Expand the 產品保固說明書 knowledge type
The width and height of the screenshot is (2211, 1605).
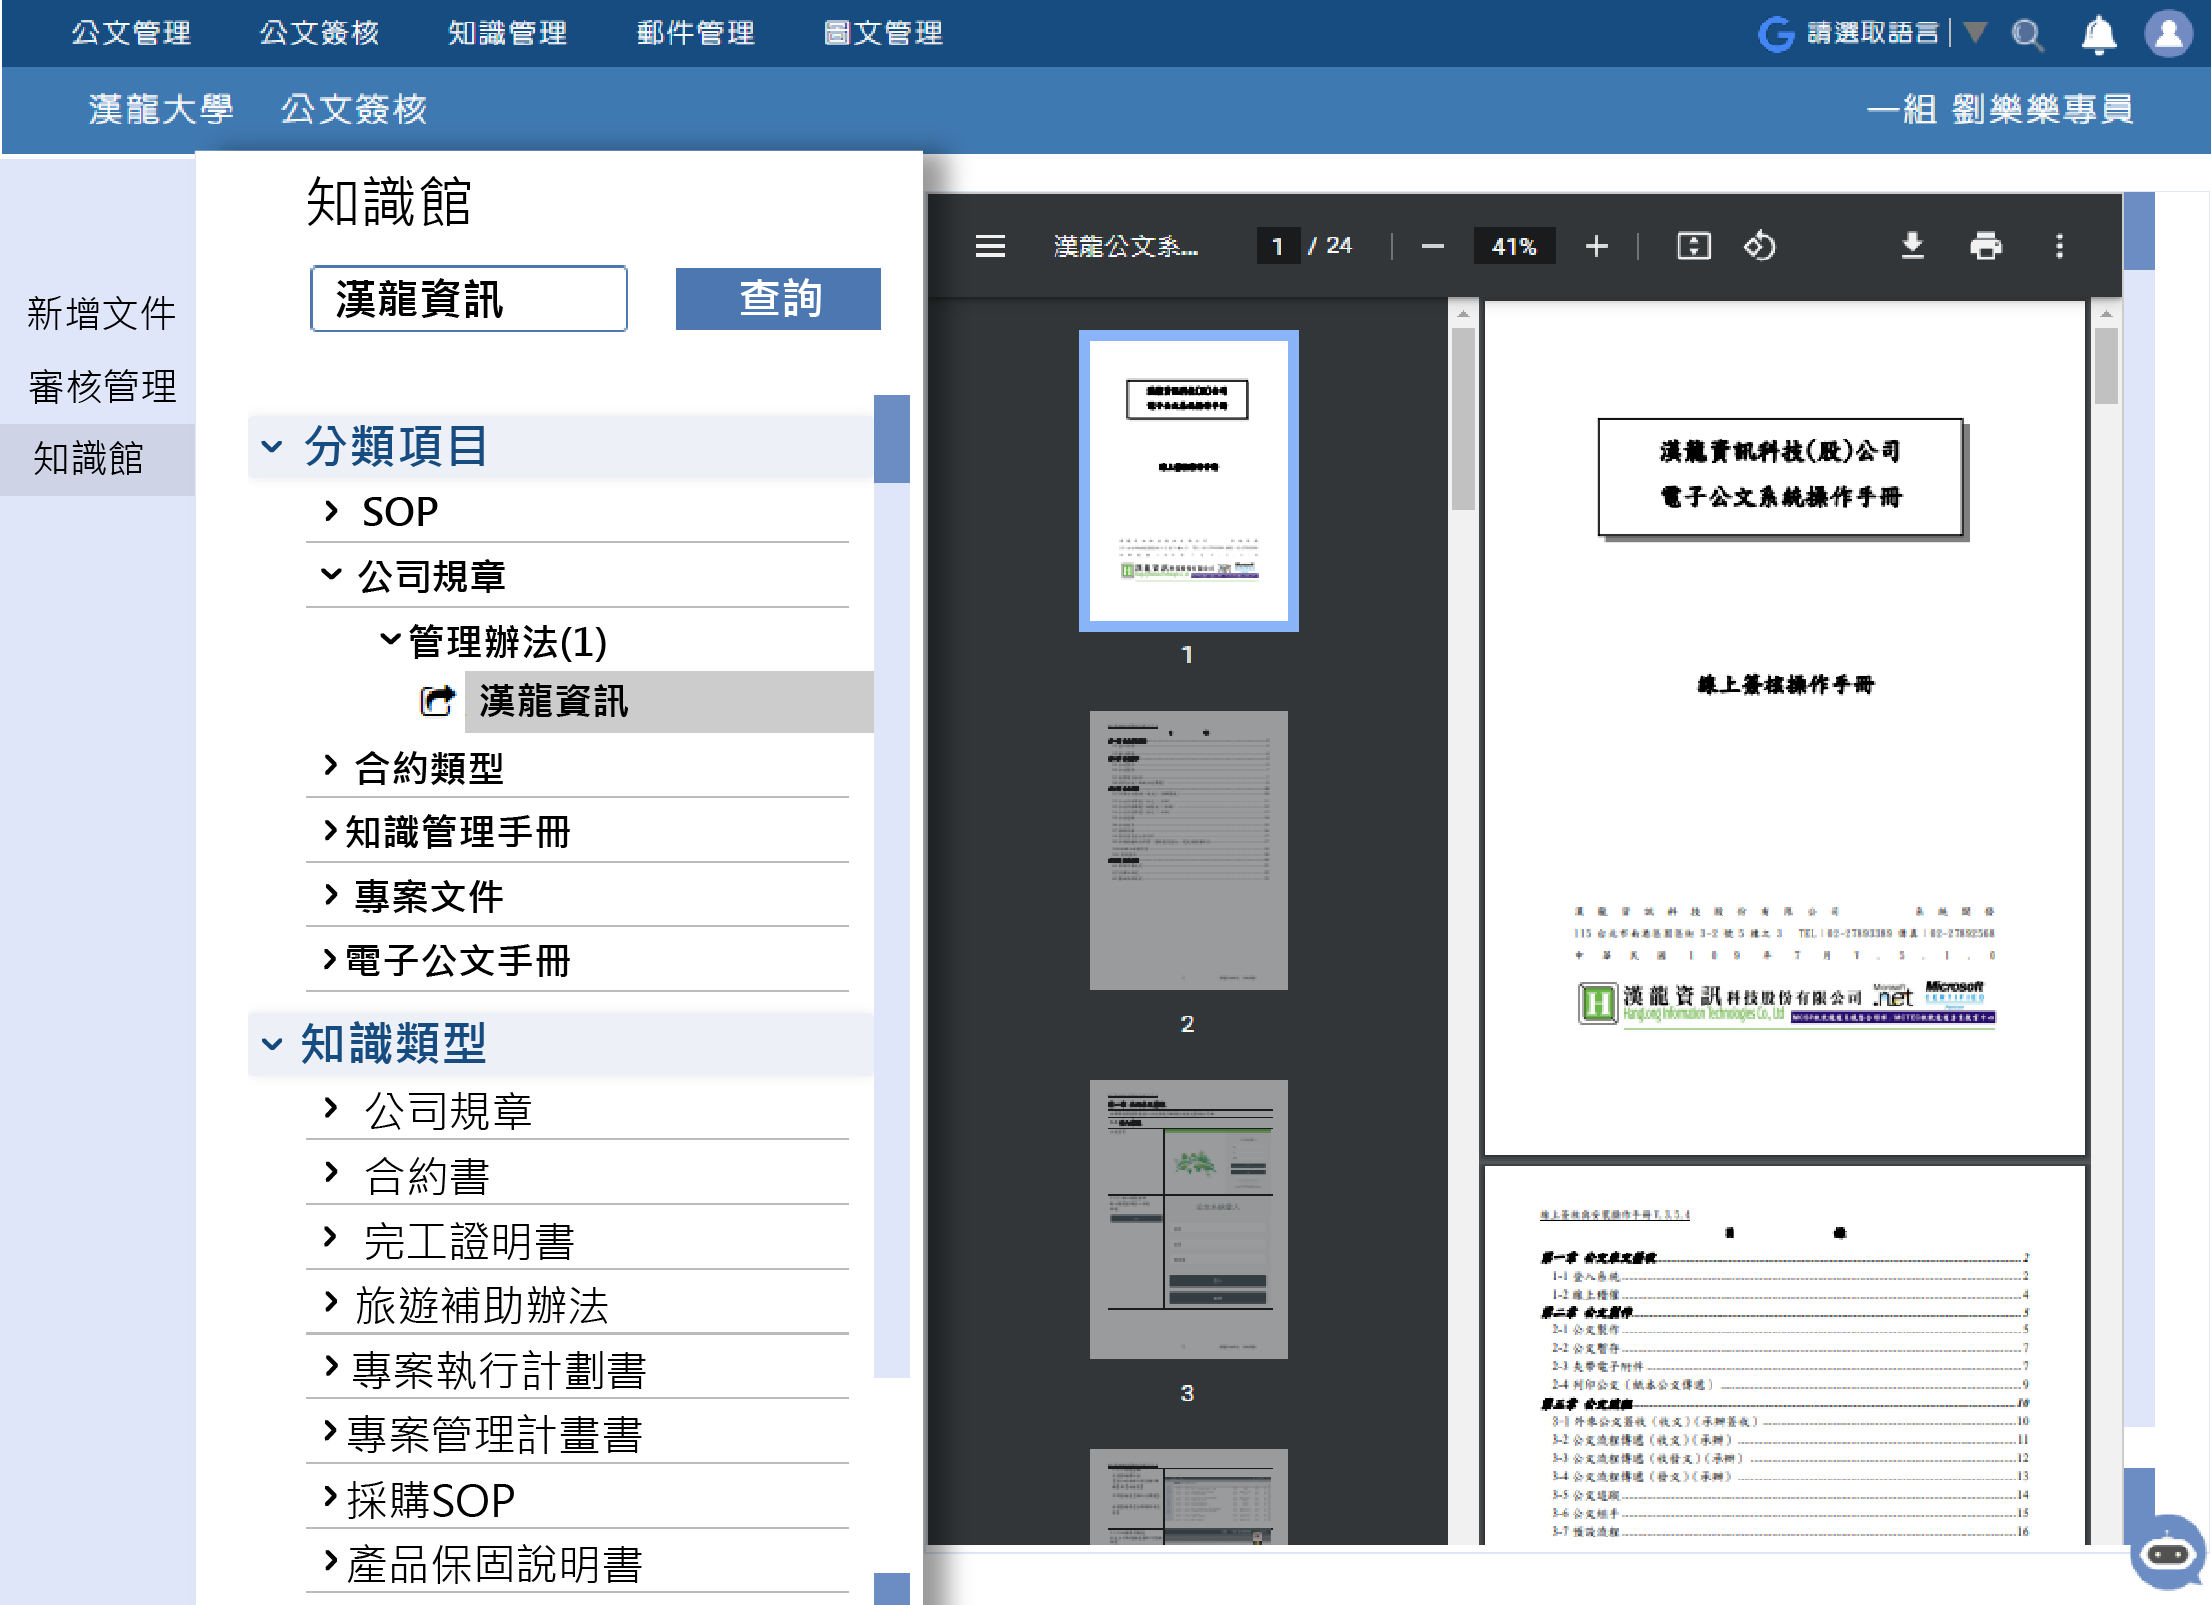331,1560
